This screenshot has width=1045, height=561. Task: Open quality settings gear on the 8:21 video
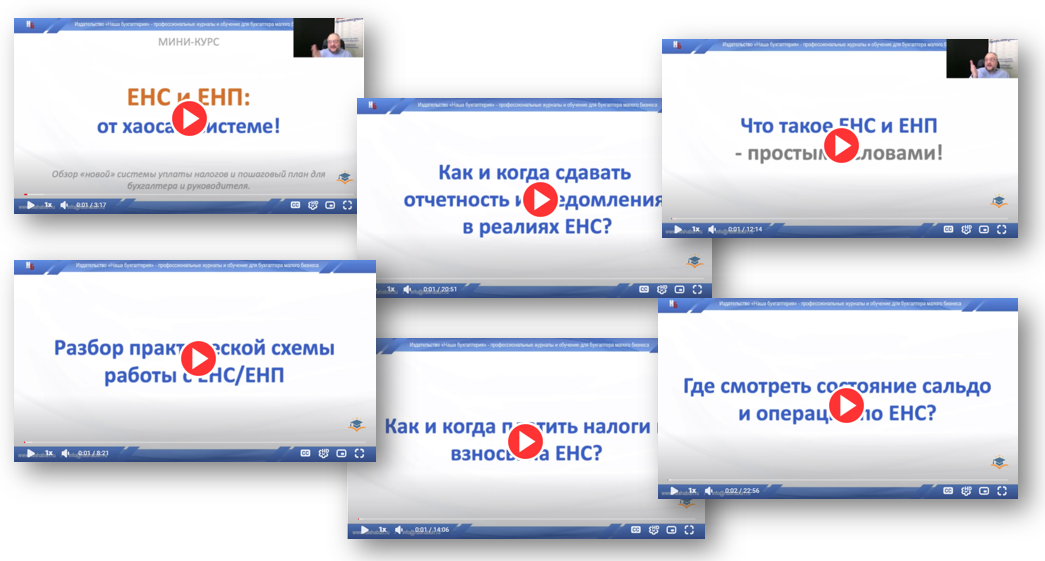[324, 453]
